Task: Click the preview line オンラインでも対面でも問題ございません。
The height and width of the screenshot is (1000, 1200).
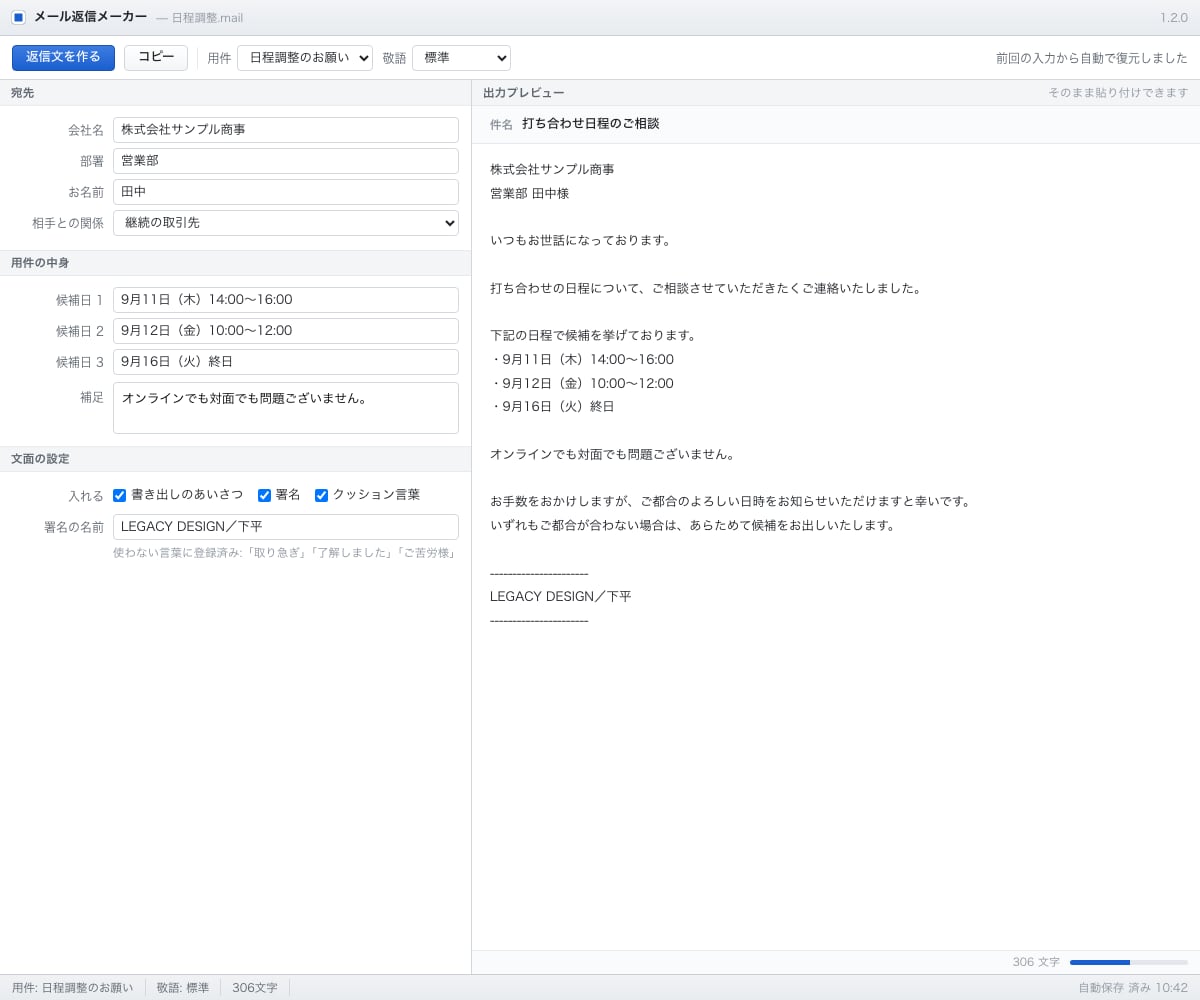Action: 614,455
